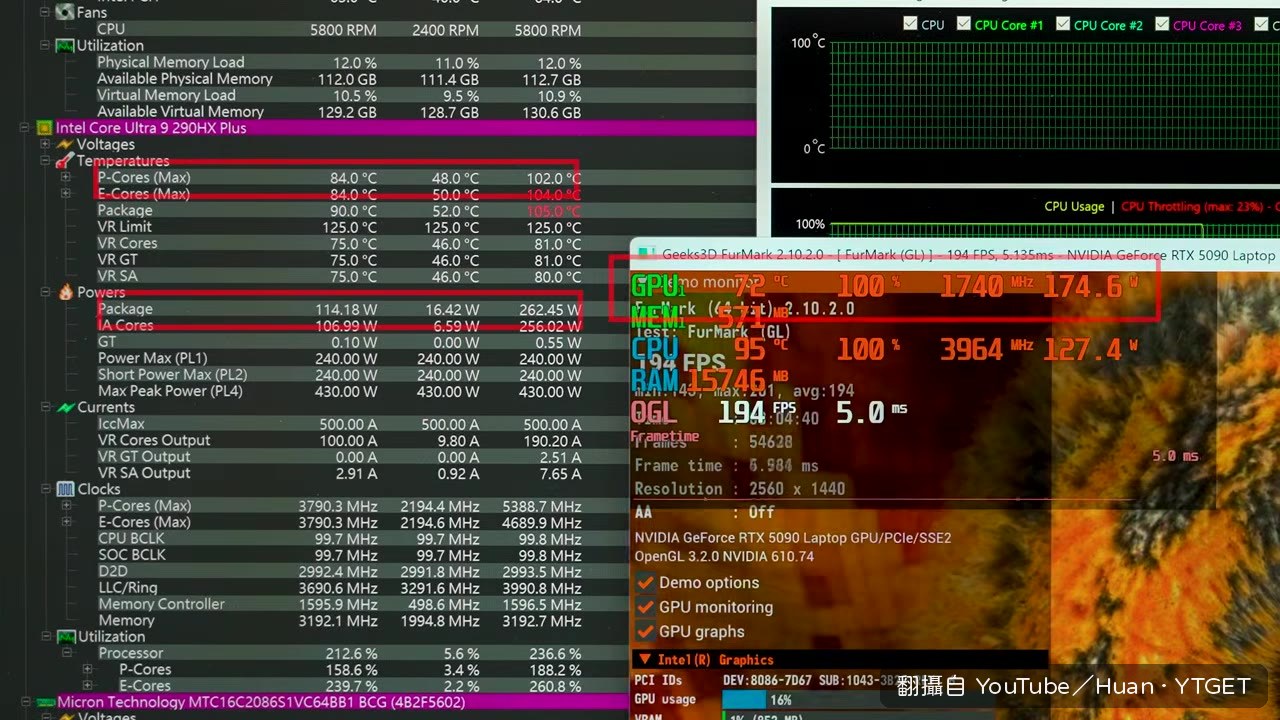Click the Utilization icon above the Processor row
Viewport: 1280px width, 720px height.
point(66,636)
